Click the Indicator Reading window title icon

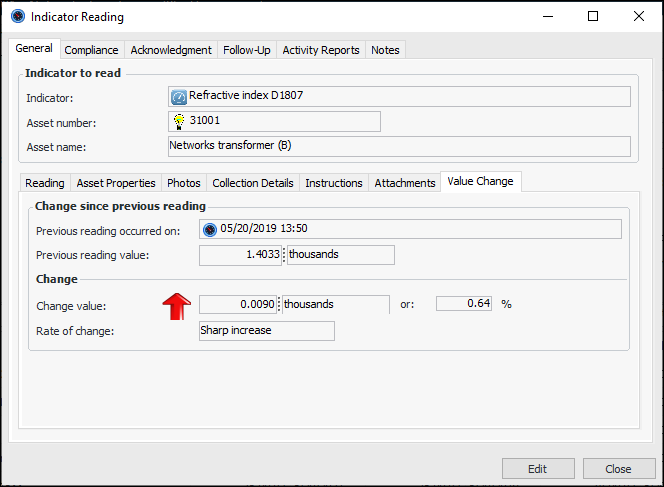click(17, 16)
